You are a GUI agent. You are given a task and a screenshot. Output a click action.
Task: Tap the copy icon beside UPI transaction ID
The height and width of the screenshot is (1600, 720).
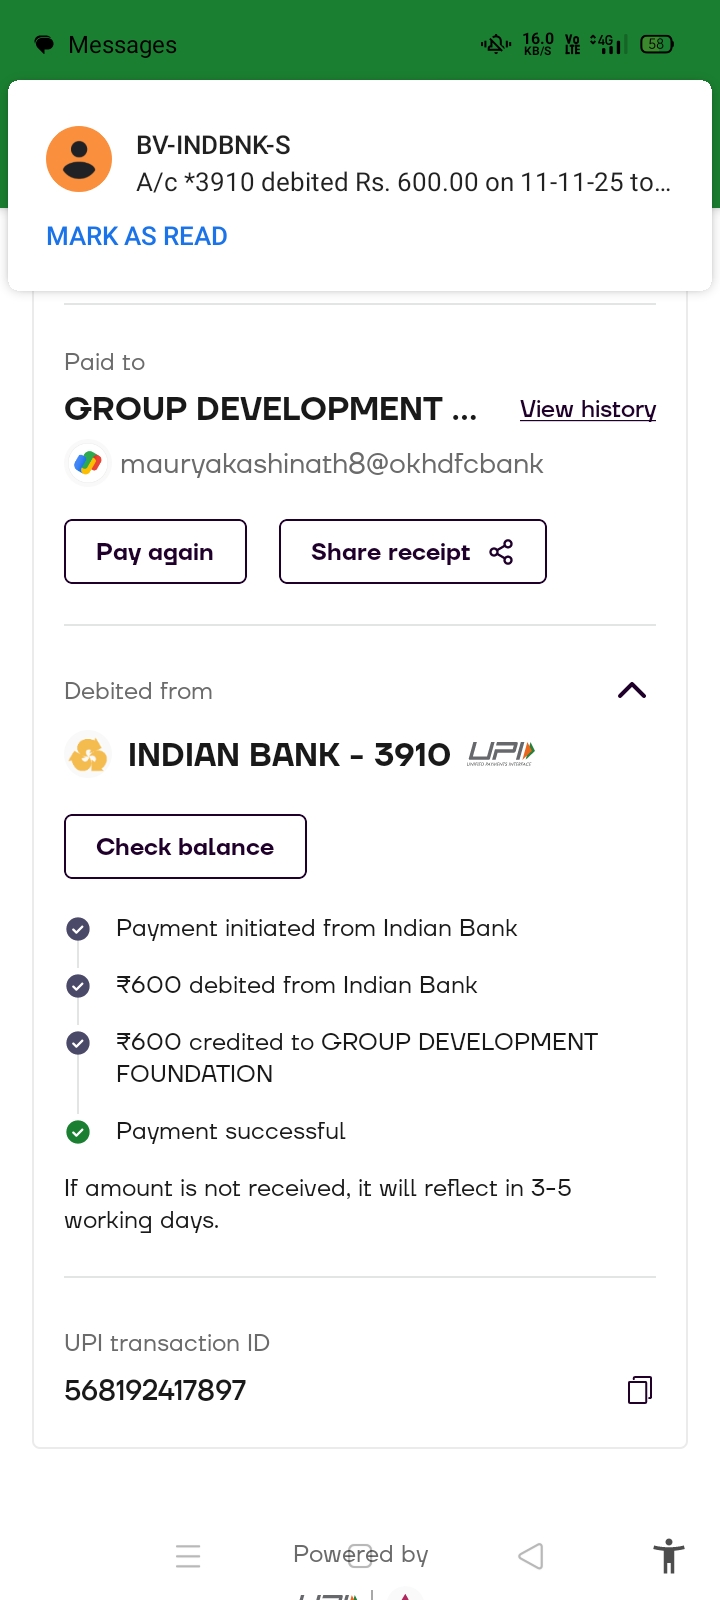click(x=639, y=1390)
